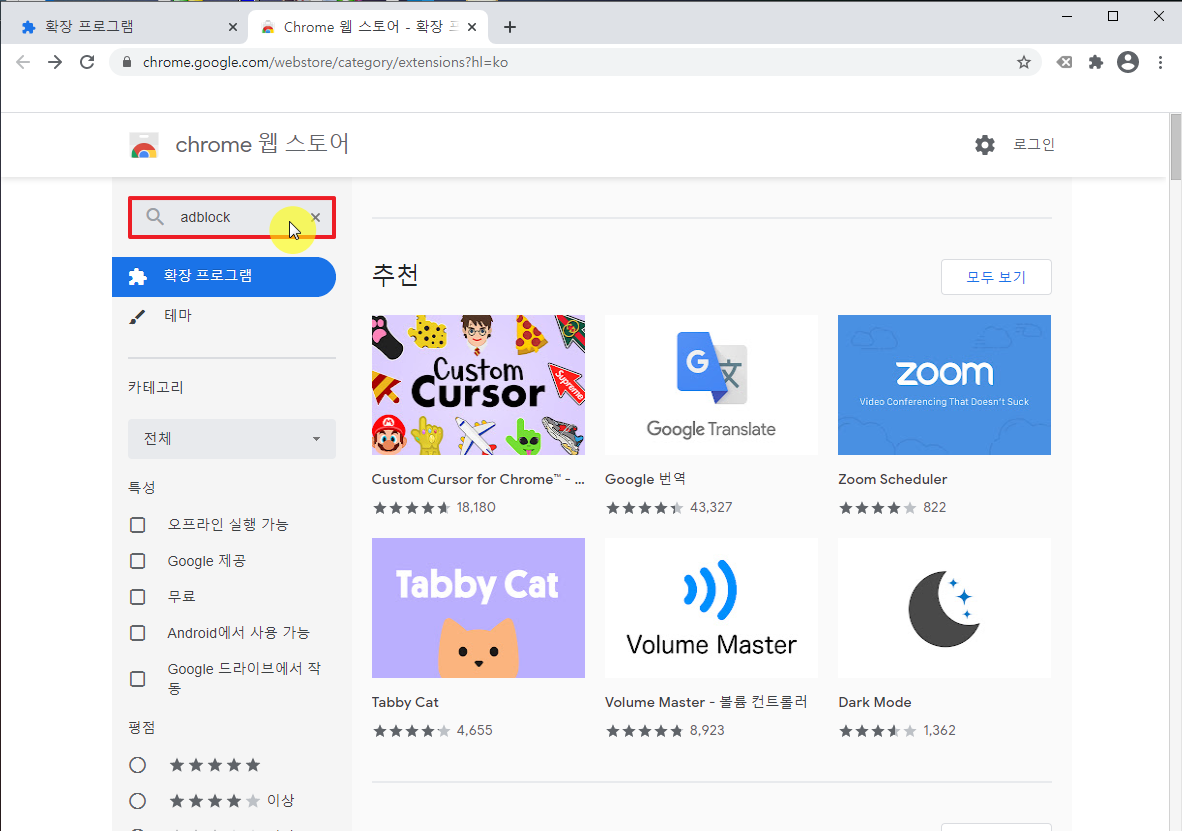Viewport: 1182px width, 831px height.
Task: Click Volume Master - 볼륨 컨트롤러 title
Action: (706, 703)
